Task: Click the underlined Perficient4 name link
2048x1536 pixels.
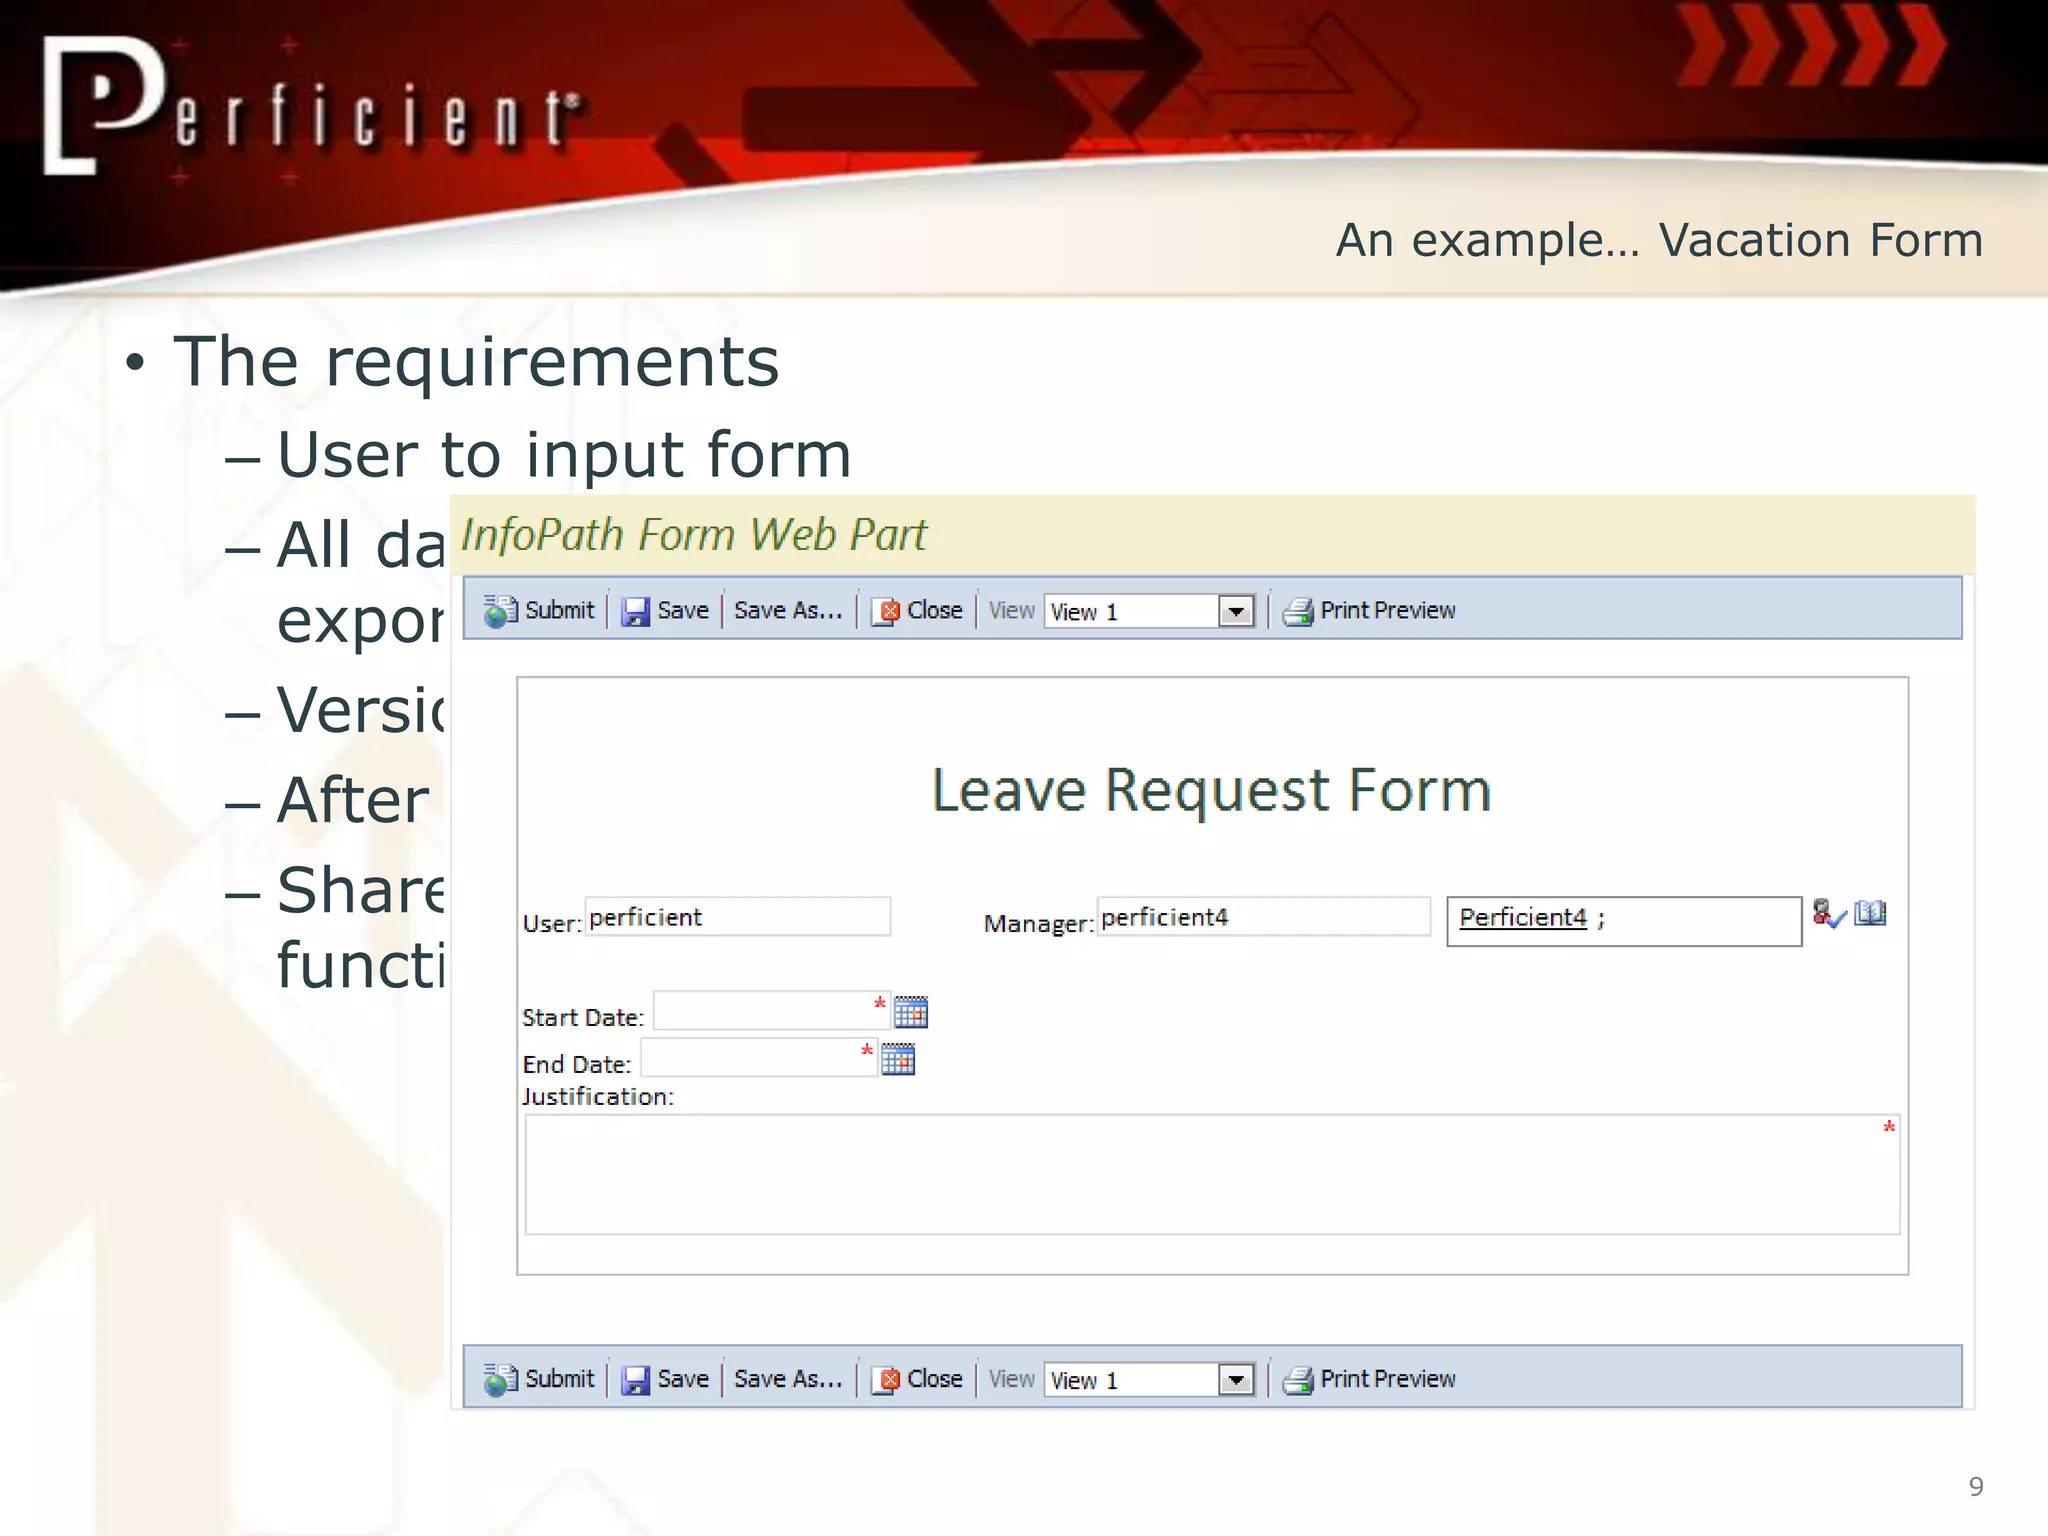Action: (x=1522, y=917)
